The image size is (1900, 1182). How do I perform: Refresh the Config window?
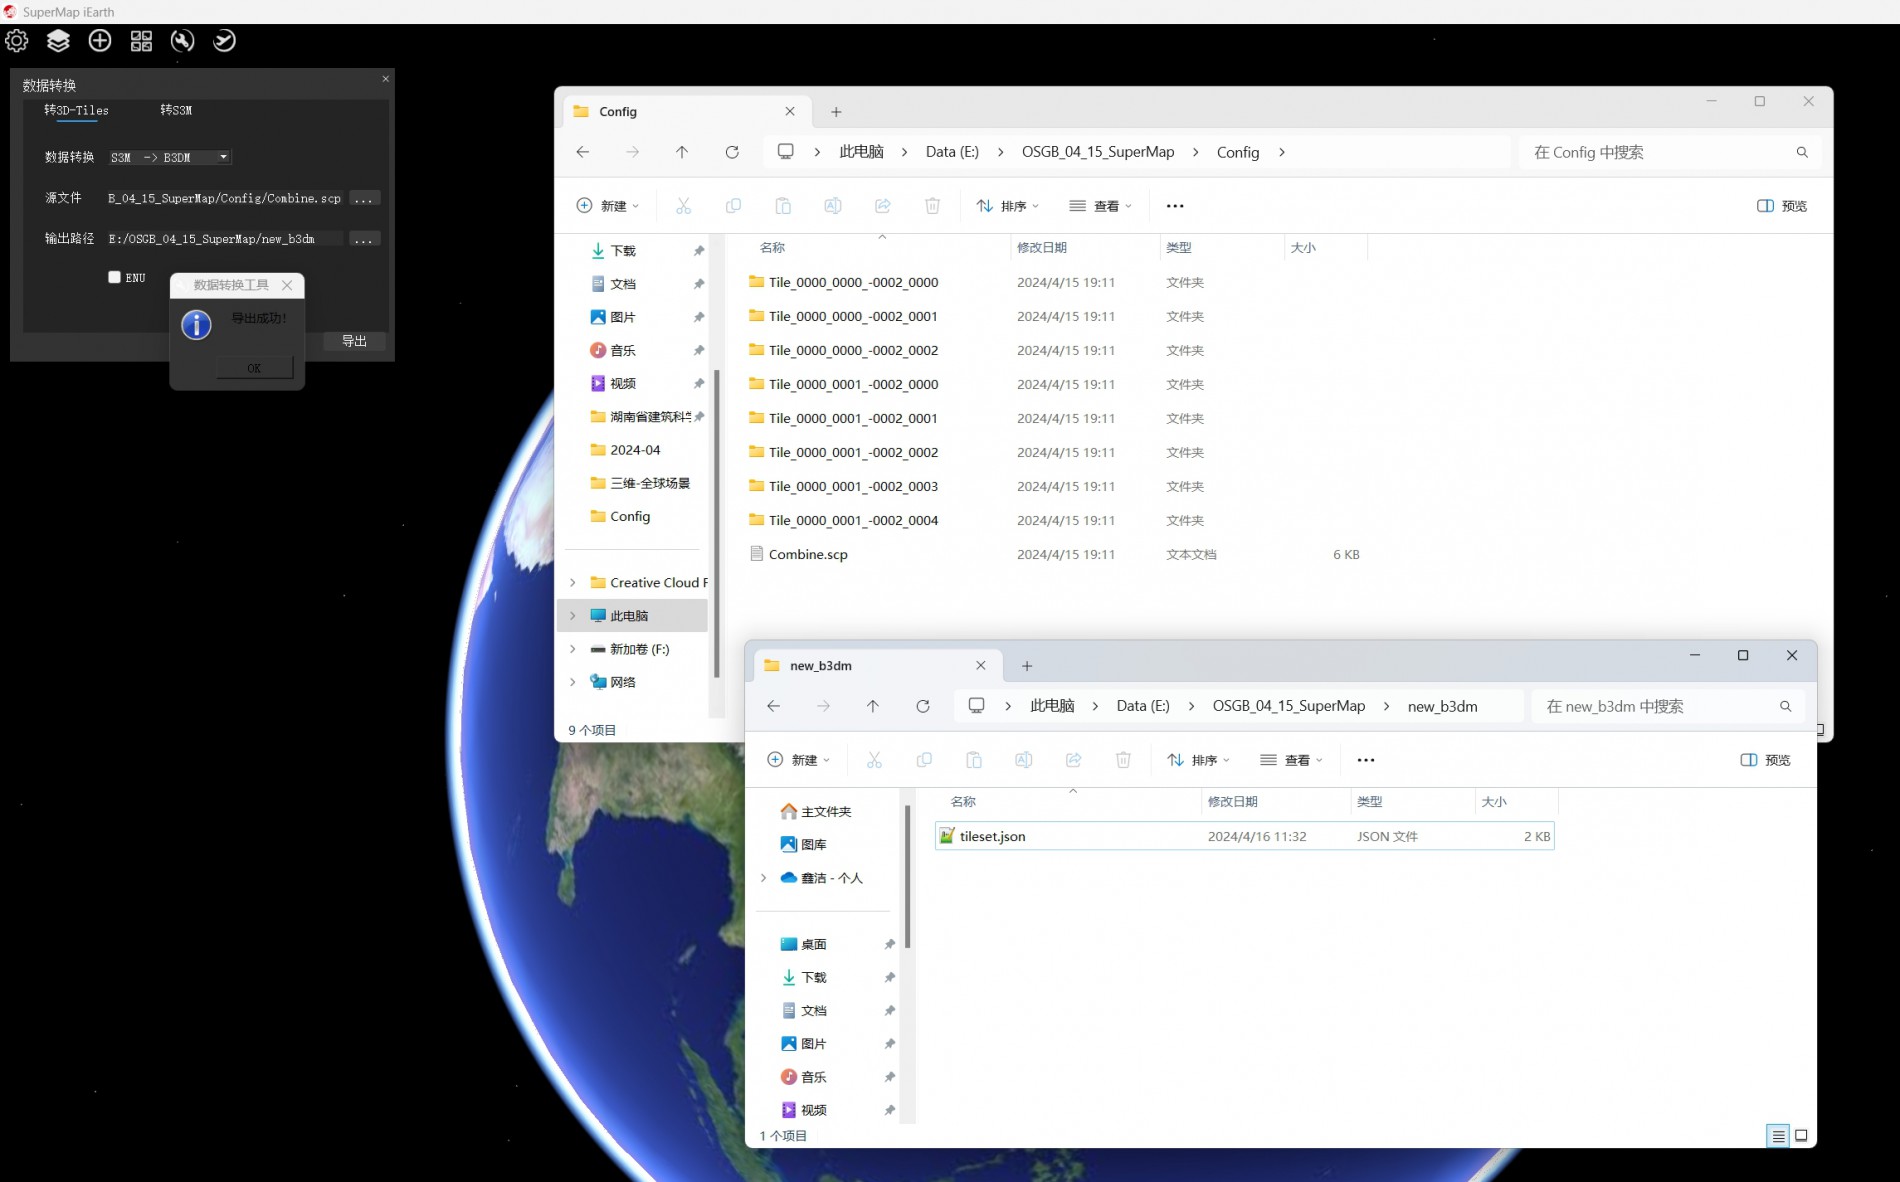(732, 152)
